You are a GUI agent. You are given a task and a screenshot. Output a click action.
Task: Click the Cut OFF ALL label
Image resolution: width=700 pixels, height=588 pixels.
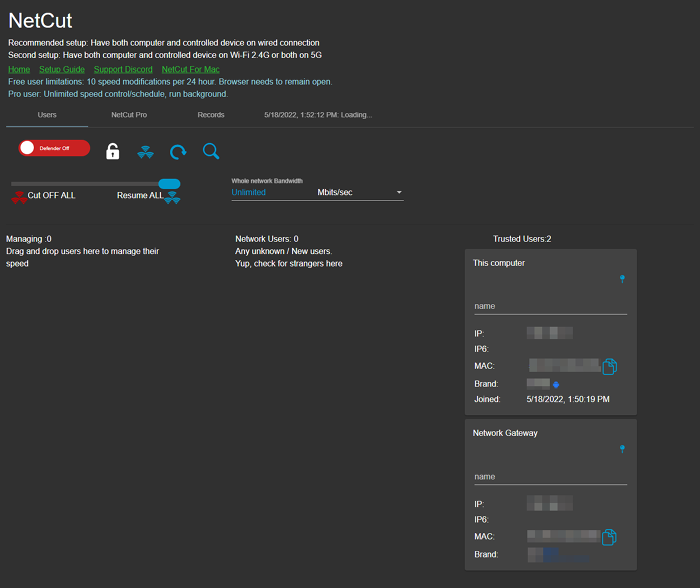[x=51, y=196]
